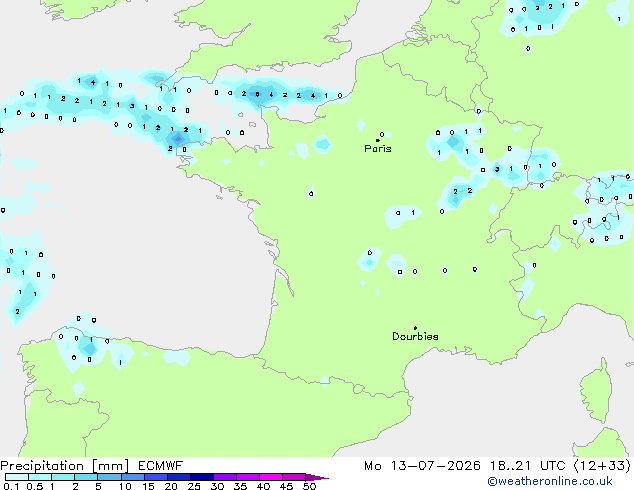Click the legend value label '0.1'

coord(11,486)
